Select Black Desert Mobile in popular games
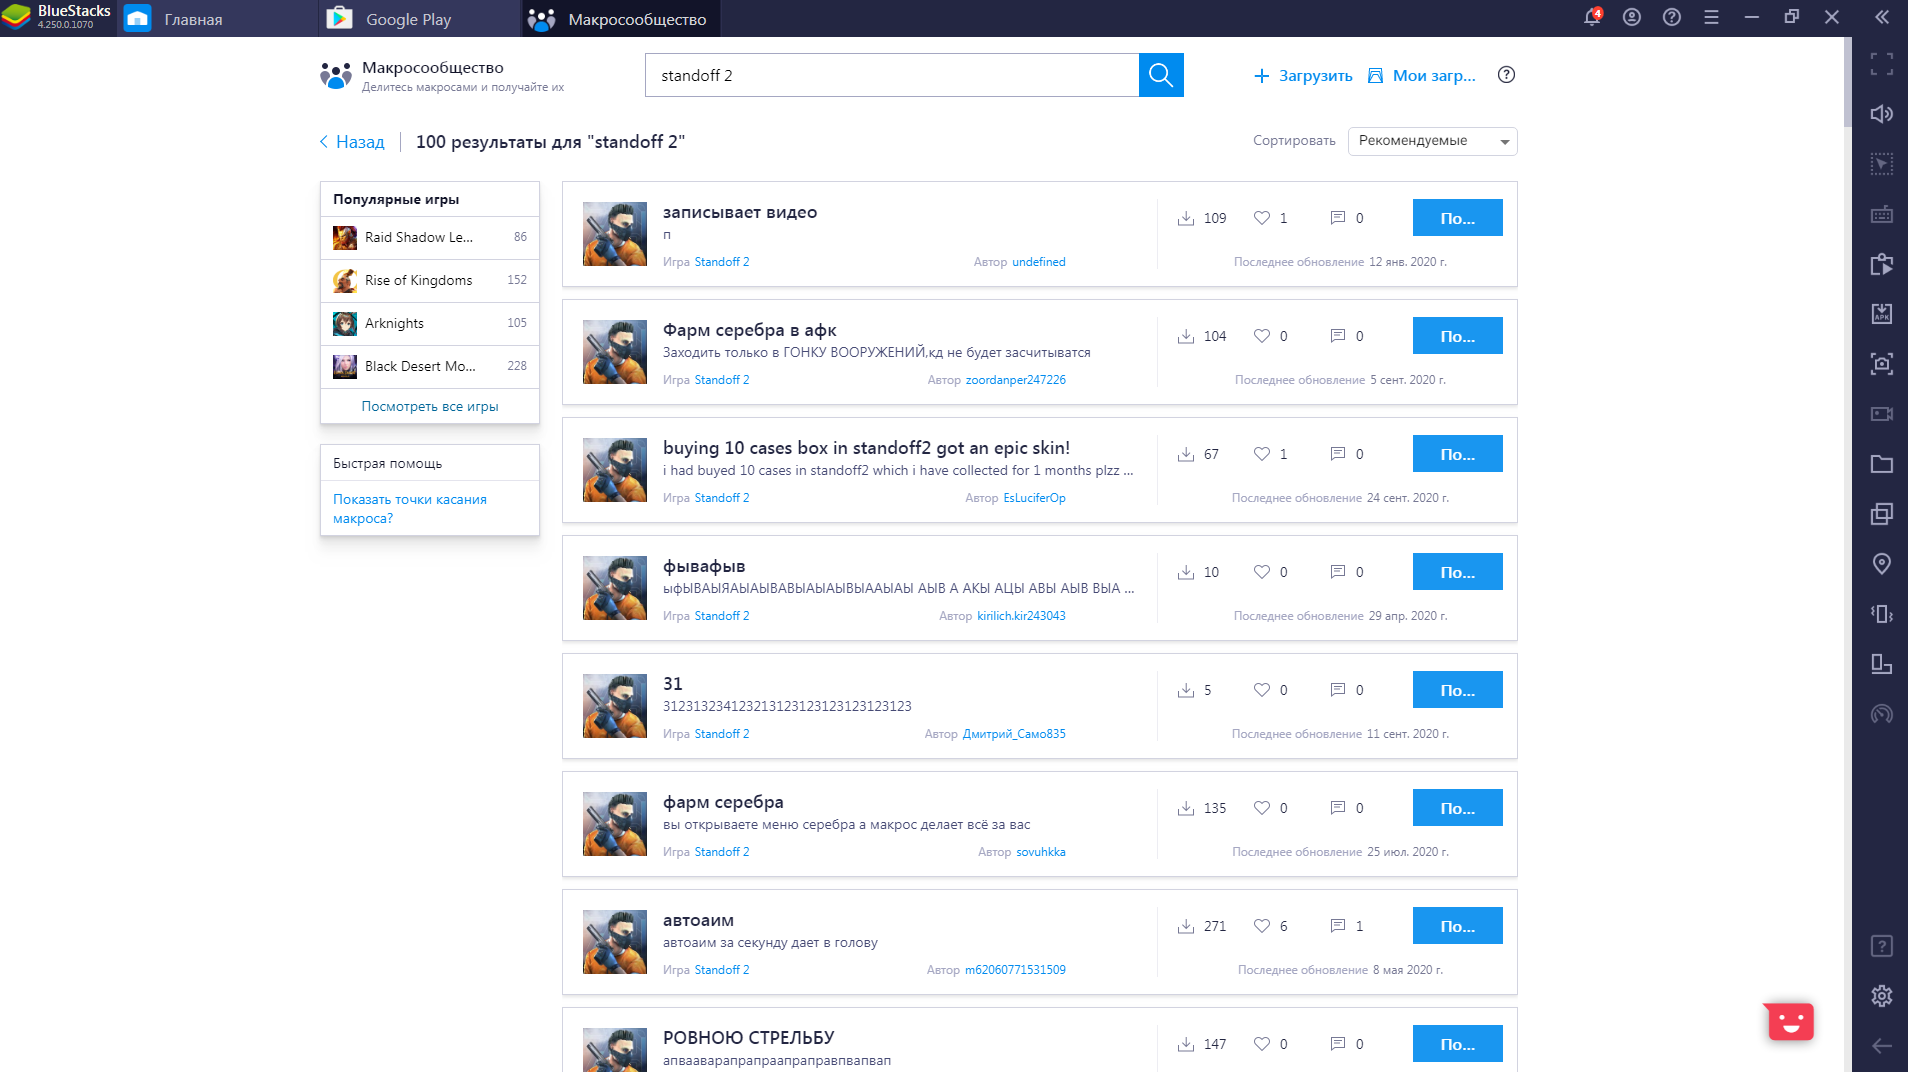 point(430,367)
